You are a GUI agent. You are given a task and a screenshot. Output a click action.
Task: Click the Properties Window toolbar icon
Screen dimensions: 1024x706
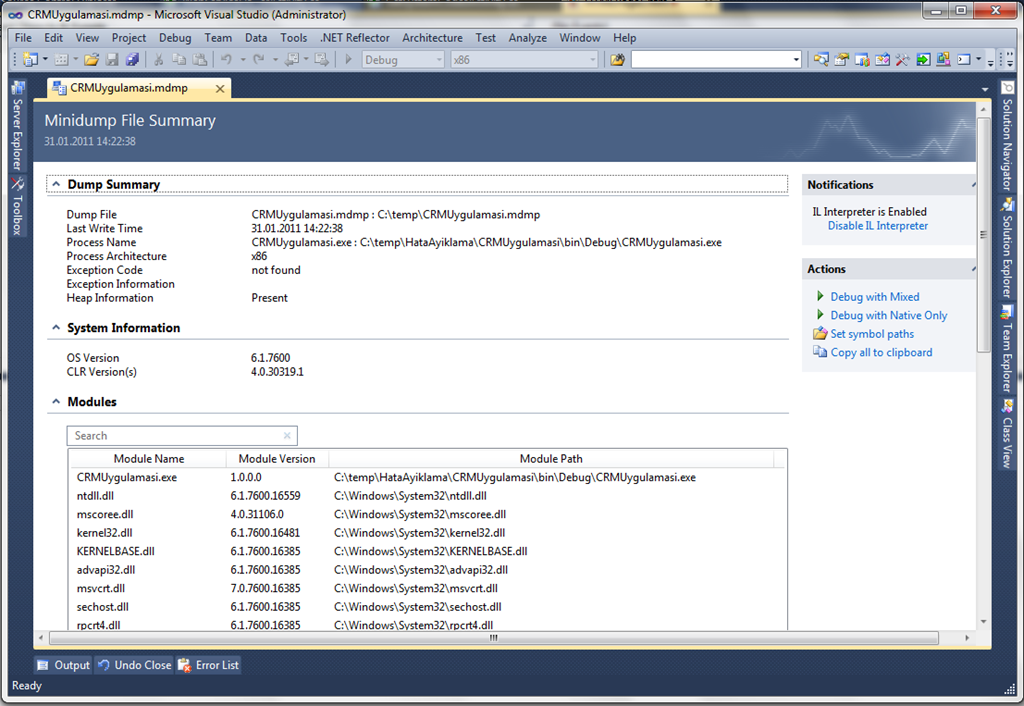point(841,59)
